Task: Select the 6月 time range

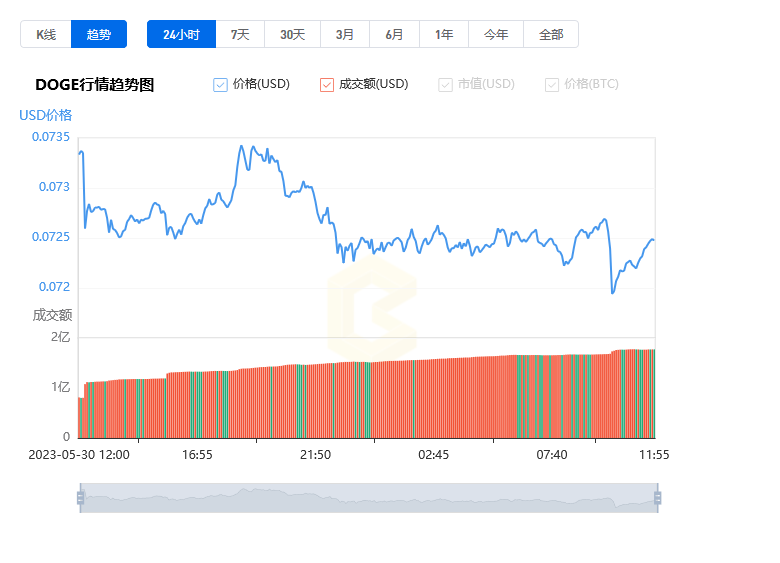Action: click(x=395, y=34)
